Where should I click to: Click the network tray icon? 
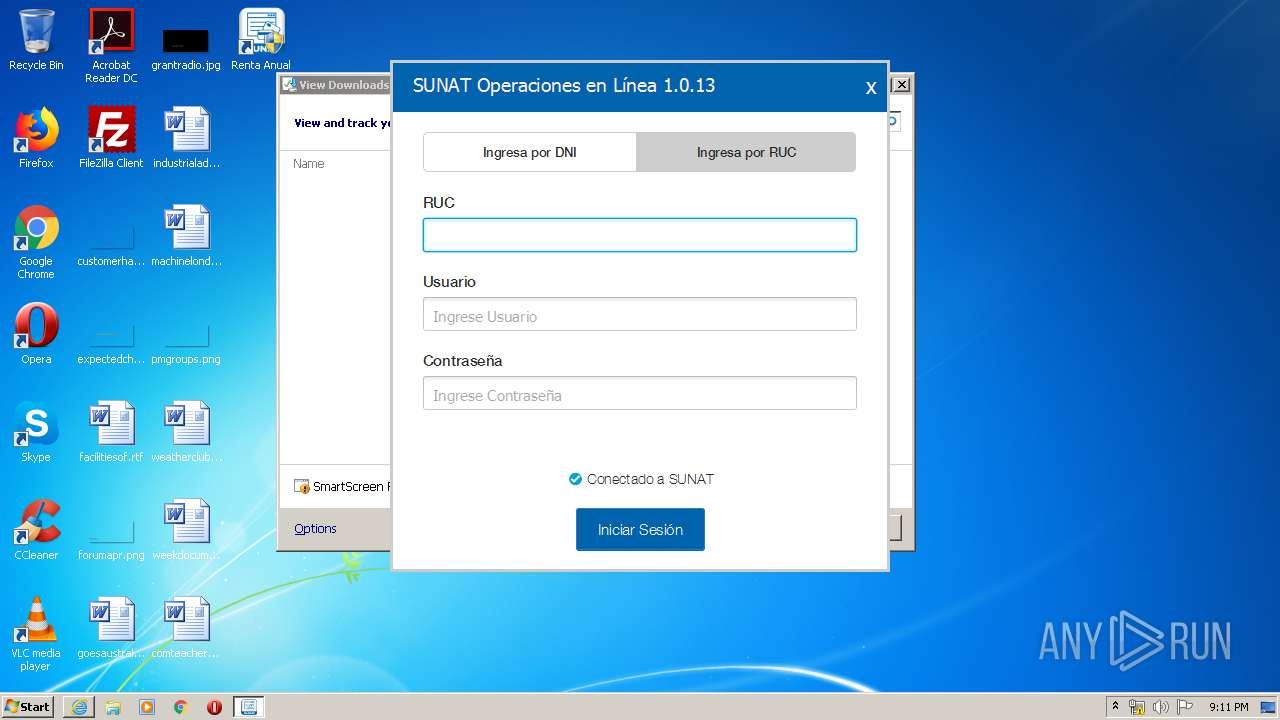coord(1137,707)
